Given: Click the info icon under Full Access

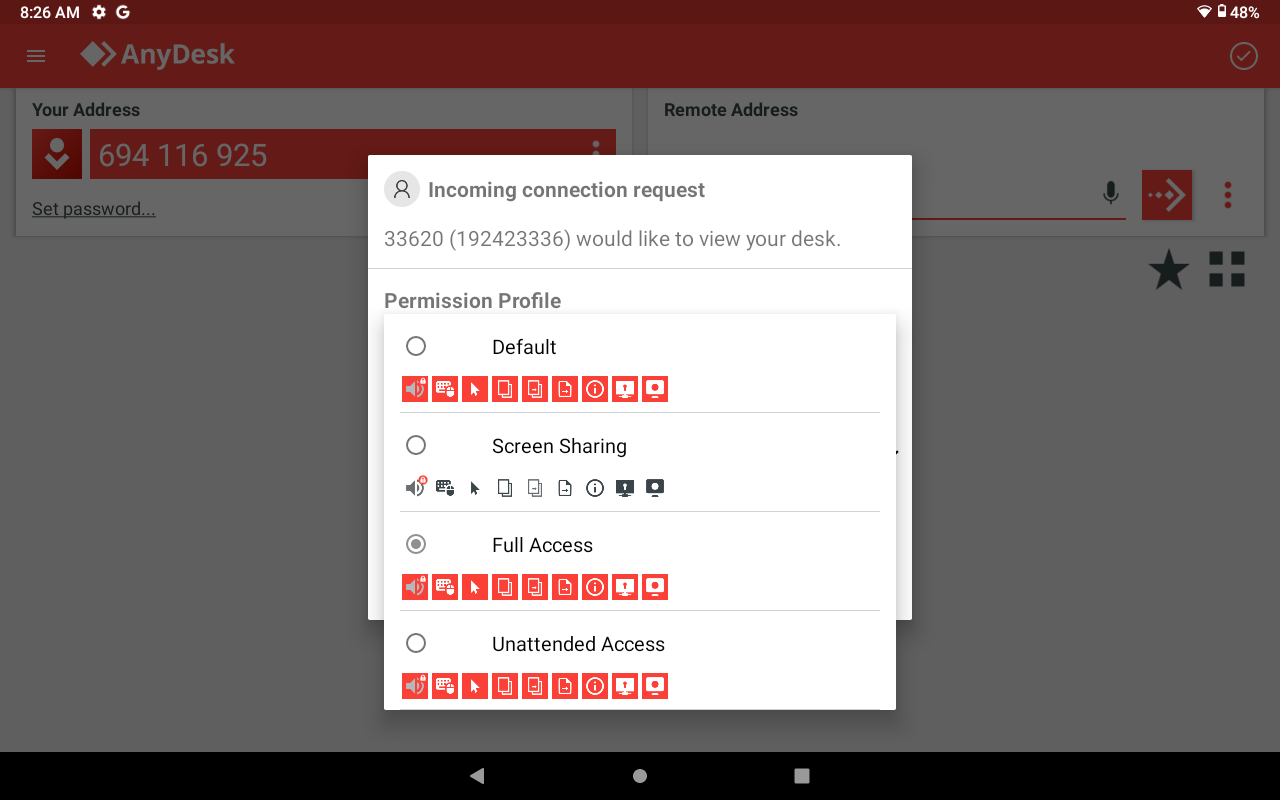Looking at the screenshot, I should [x=595, y=587].
